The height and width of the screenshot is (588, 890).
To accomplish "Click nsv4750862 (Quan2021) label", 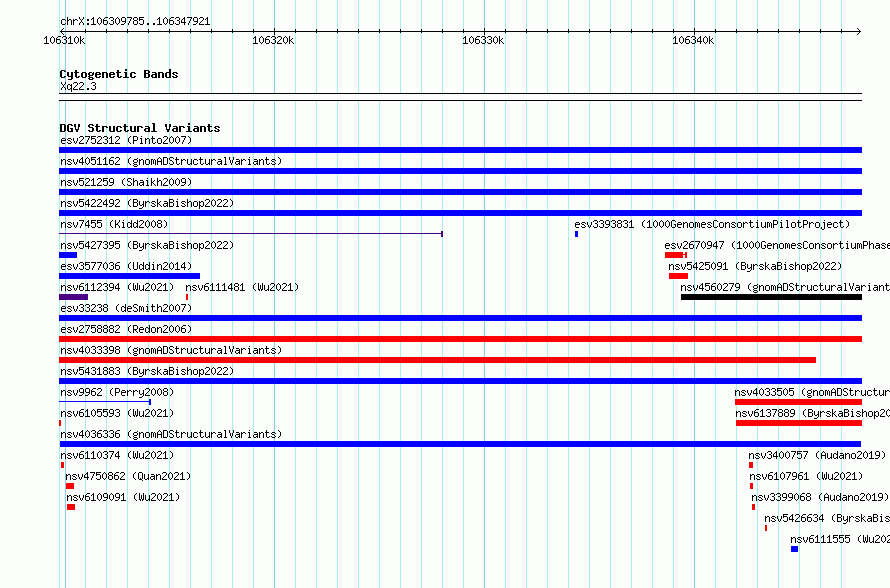I will point(128,476).
